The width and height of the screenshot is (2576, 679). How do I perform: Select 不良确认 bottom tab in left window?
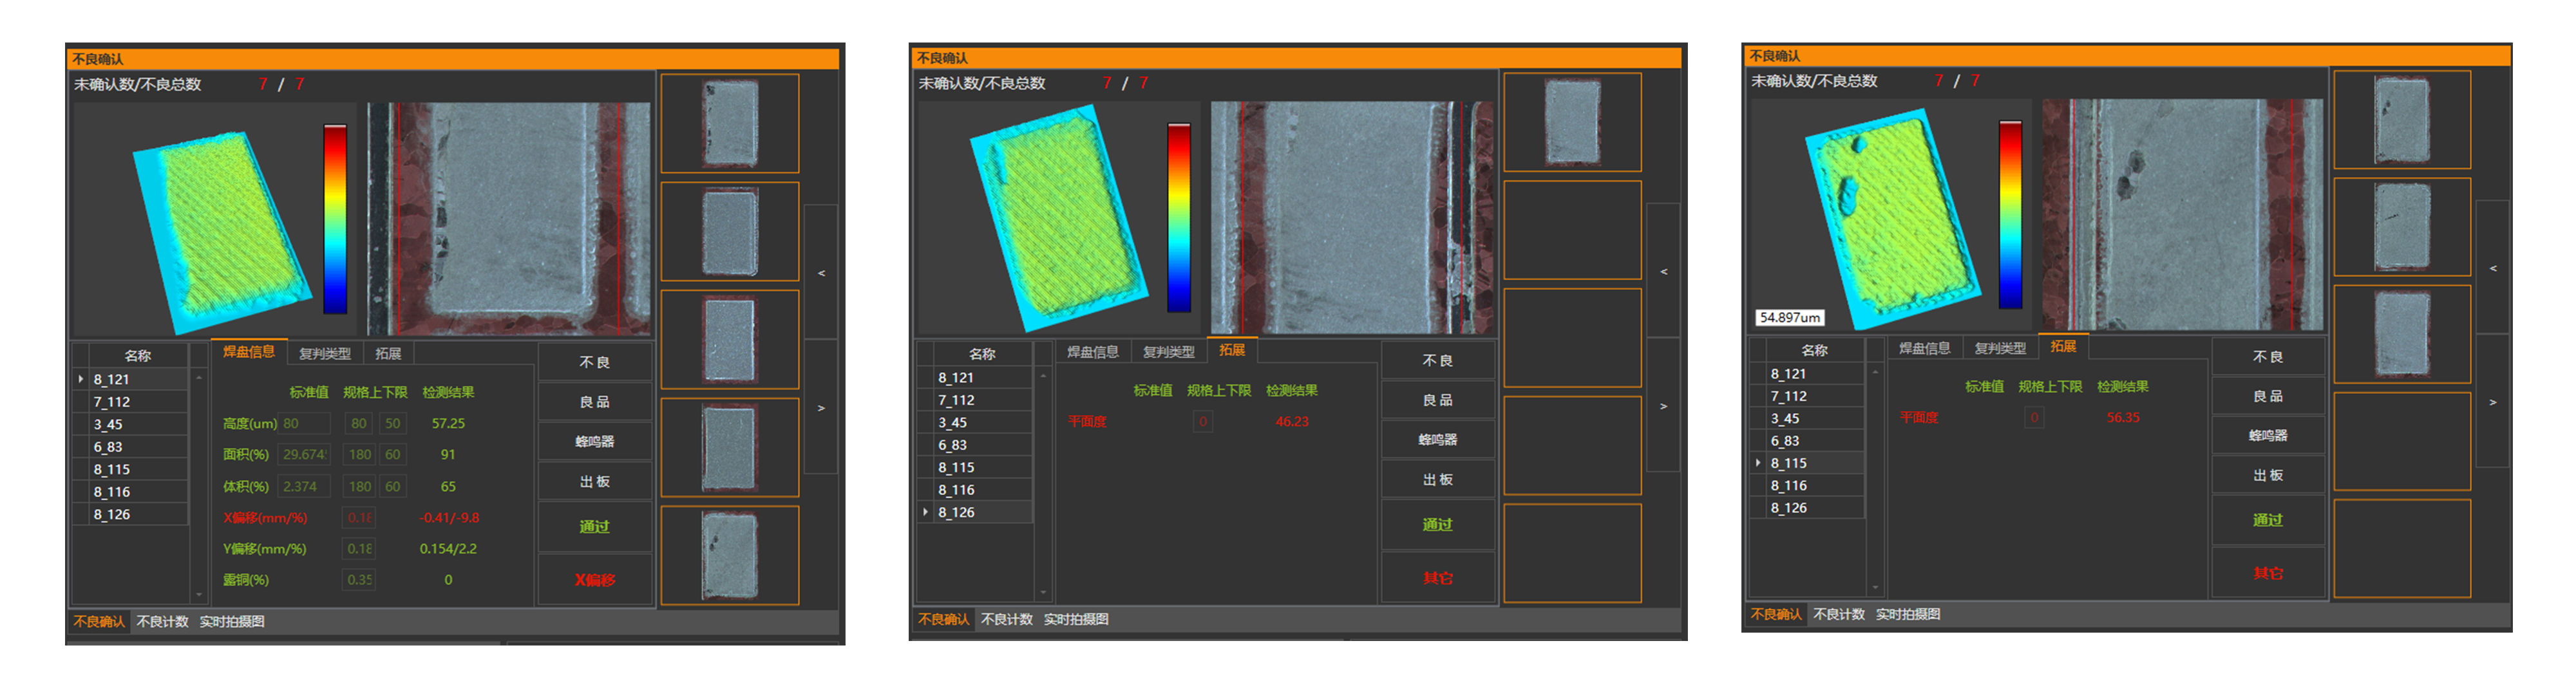point(99,622)
